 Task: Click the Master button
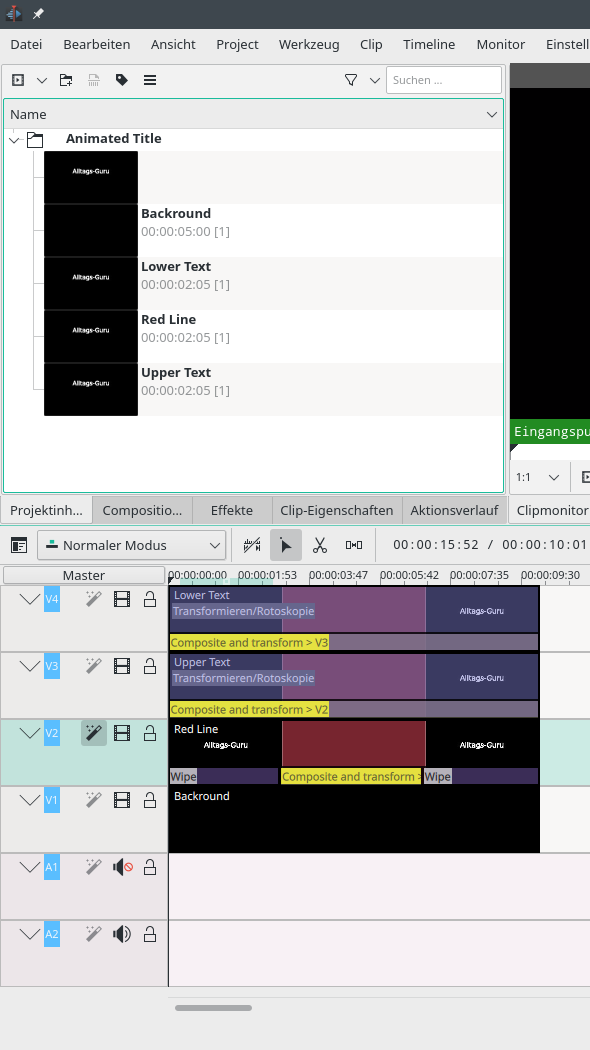click(x=84, y=575)
